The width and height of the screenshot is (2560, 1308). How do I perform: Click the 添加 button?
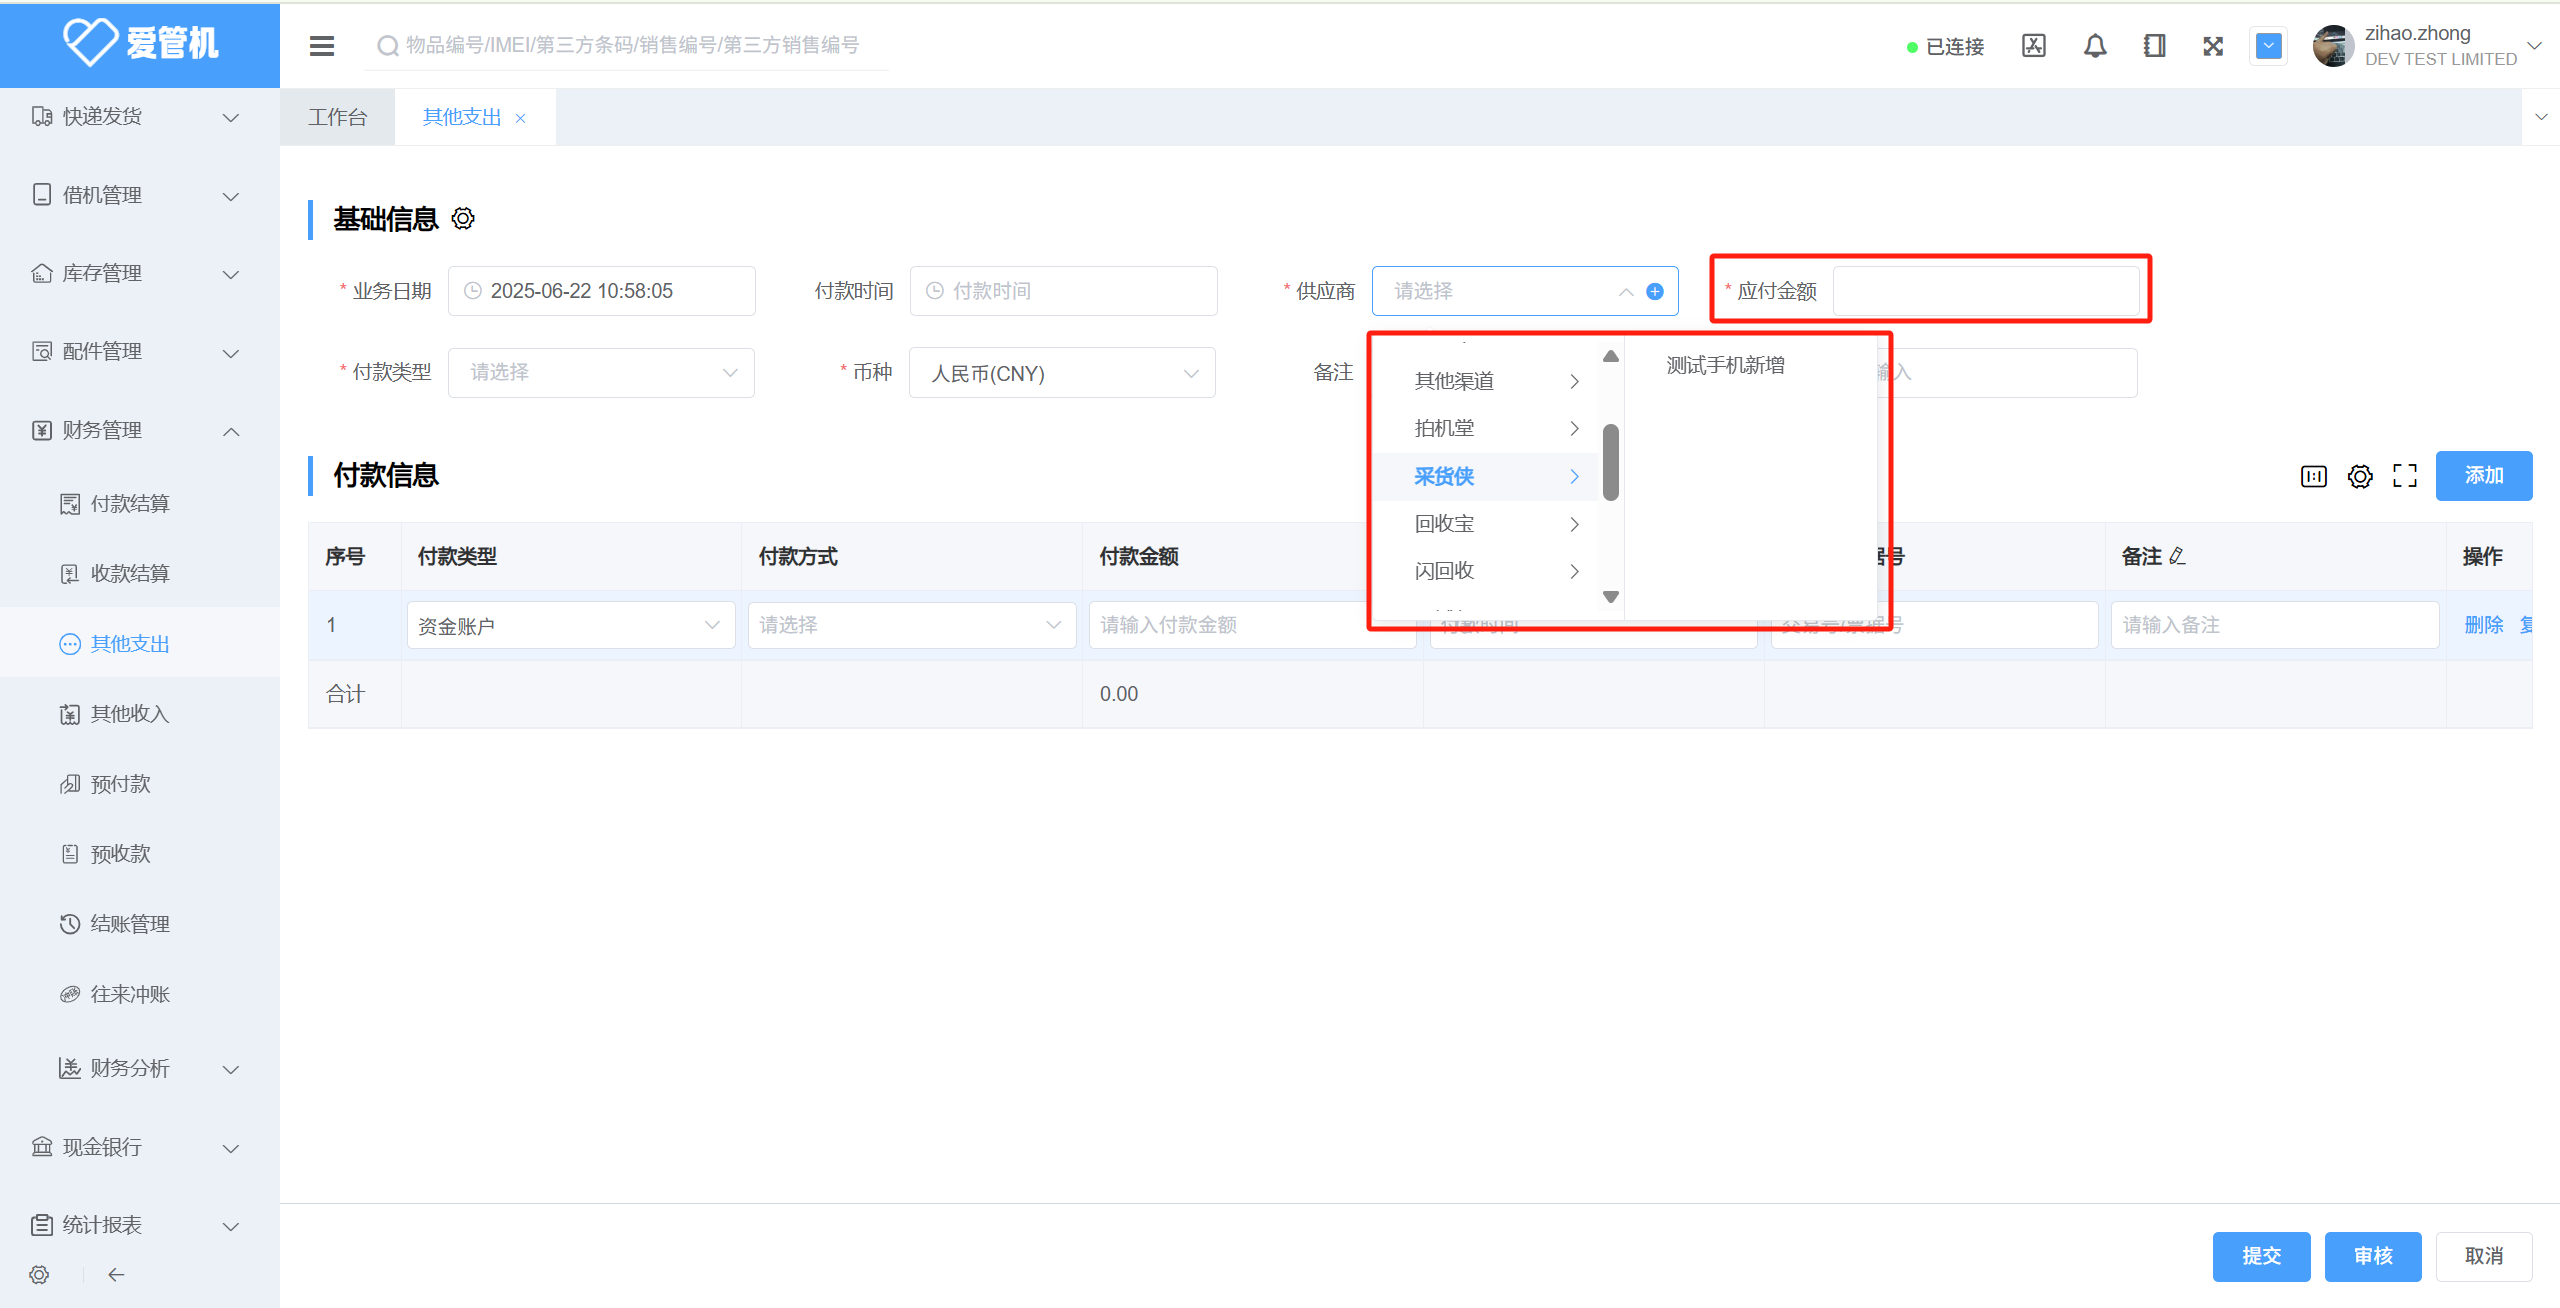[x=2484, y=476]
